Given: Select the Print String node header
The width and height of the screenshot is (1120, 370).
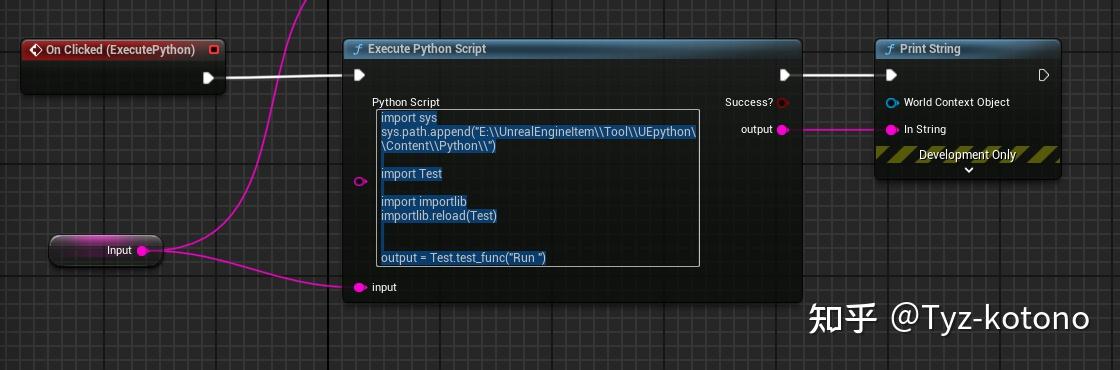Looking at the screenshot, I should [968, 49].
